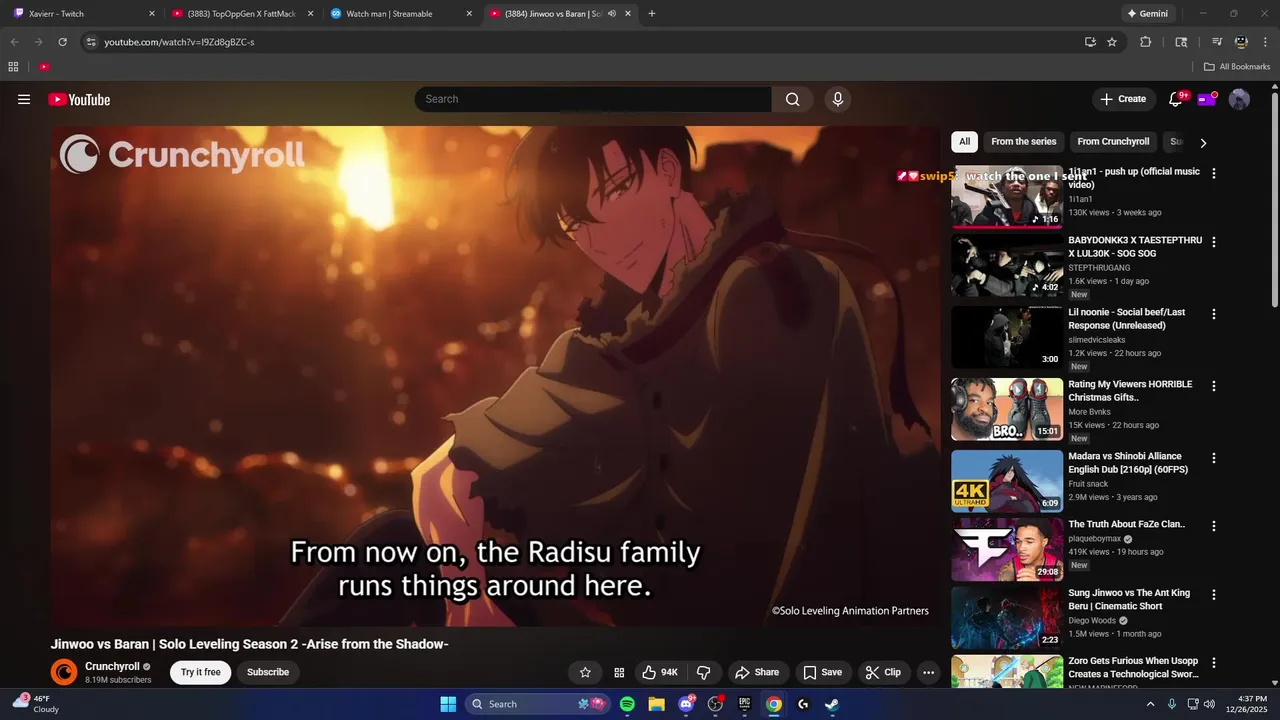Viewport: 1280px width, 720px height.
Task: Open the Crunchyroll channel name link
Action: pos(112,666)
